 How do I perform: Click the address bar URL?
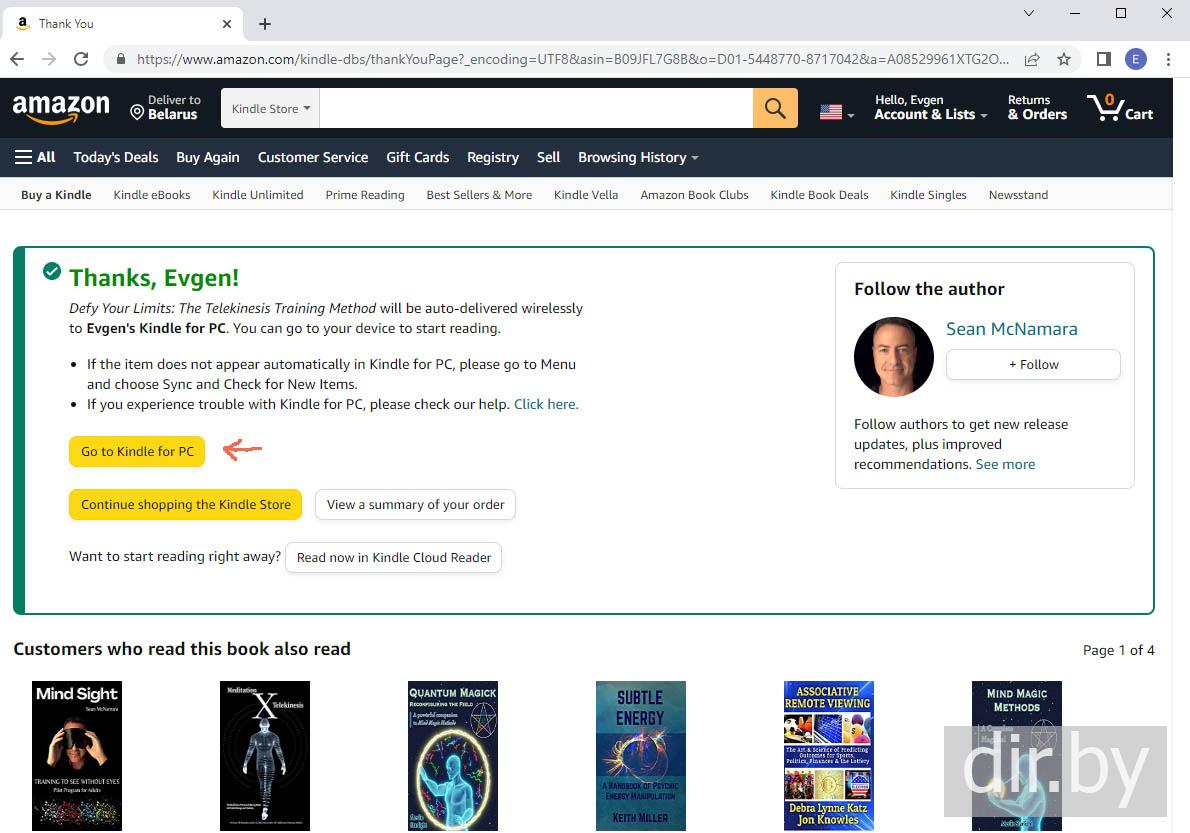(573, 59)
